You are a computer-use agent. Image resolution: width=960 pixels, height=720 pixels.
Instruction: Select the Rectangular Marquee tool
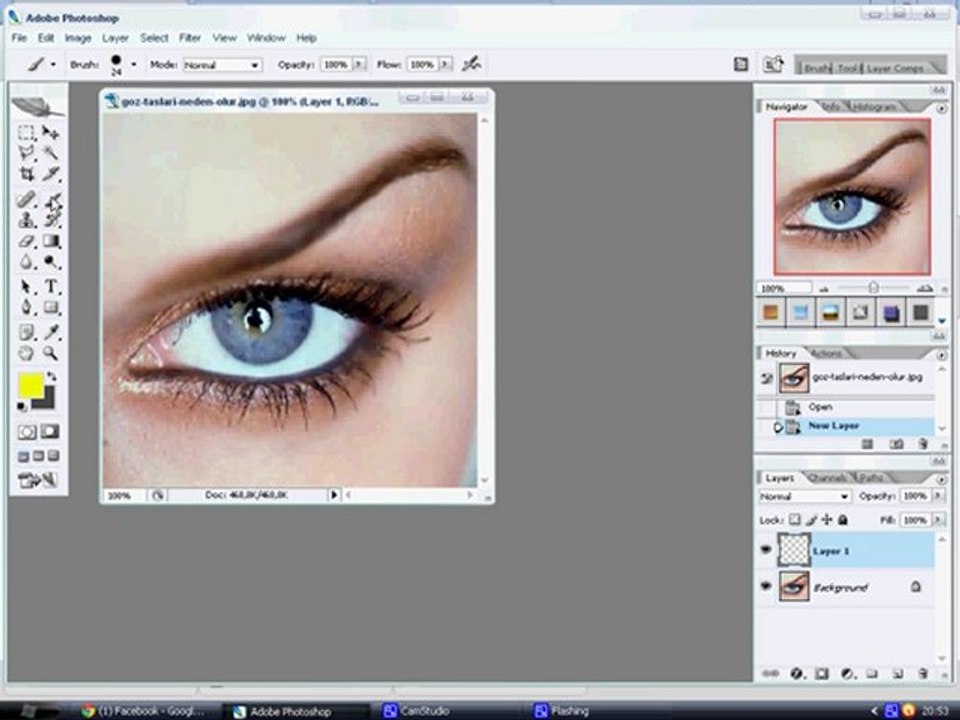pos(26,132)
